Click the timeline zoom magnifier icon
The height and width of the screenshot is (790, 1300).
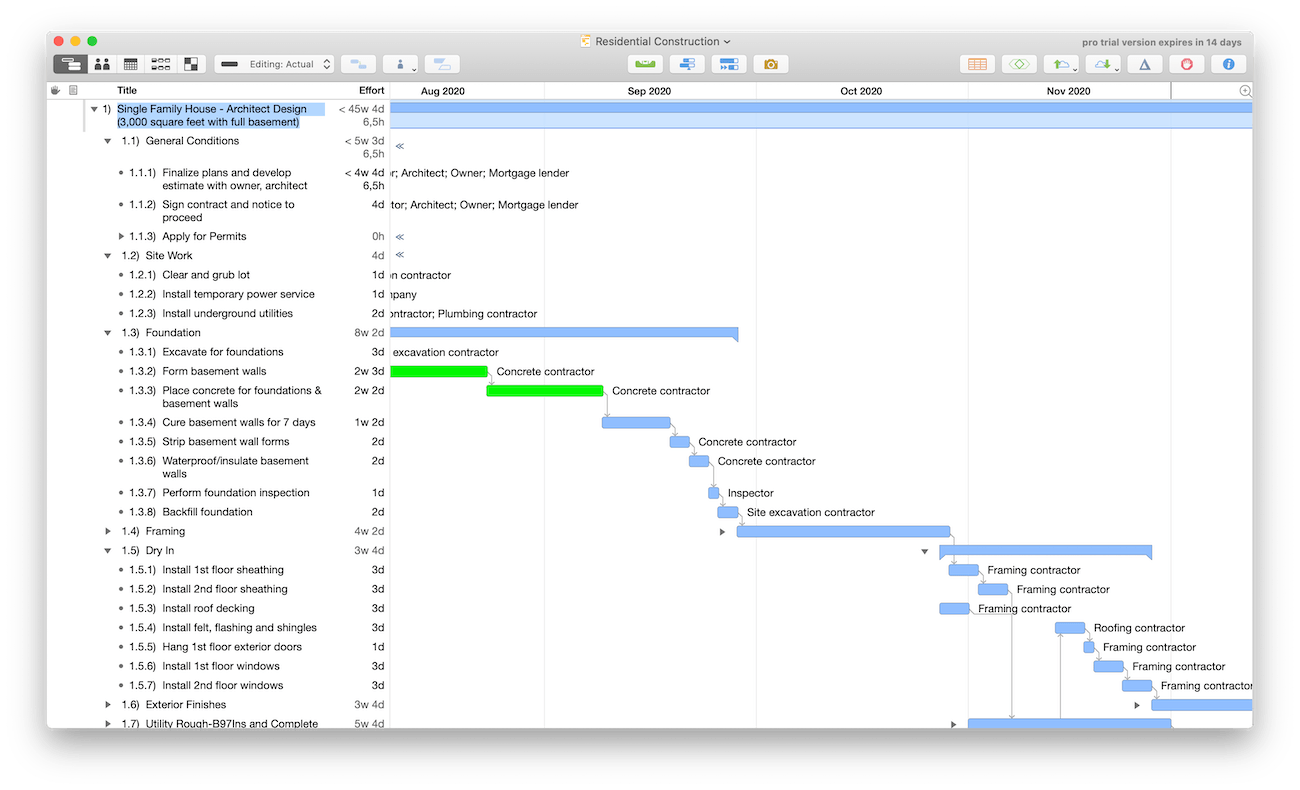[1245, 91]
